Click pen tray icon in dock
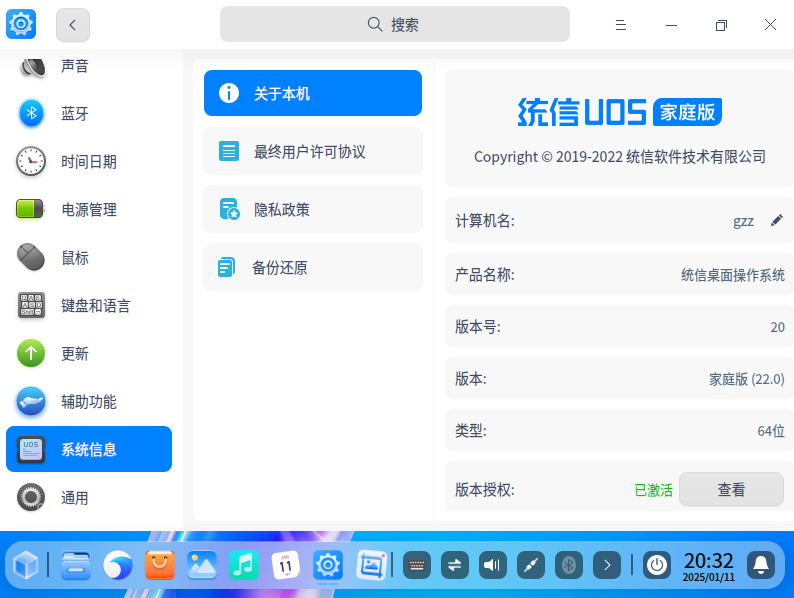Image resolution: width=794 pixels, height=598 pixels. pyautogui.click(x=531, y=565)
